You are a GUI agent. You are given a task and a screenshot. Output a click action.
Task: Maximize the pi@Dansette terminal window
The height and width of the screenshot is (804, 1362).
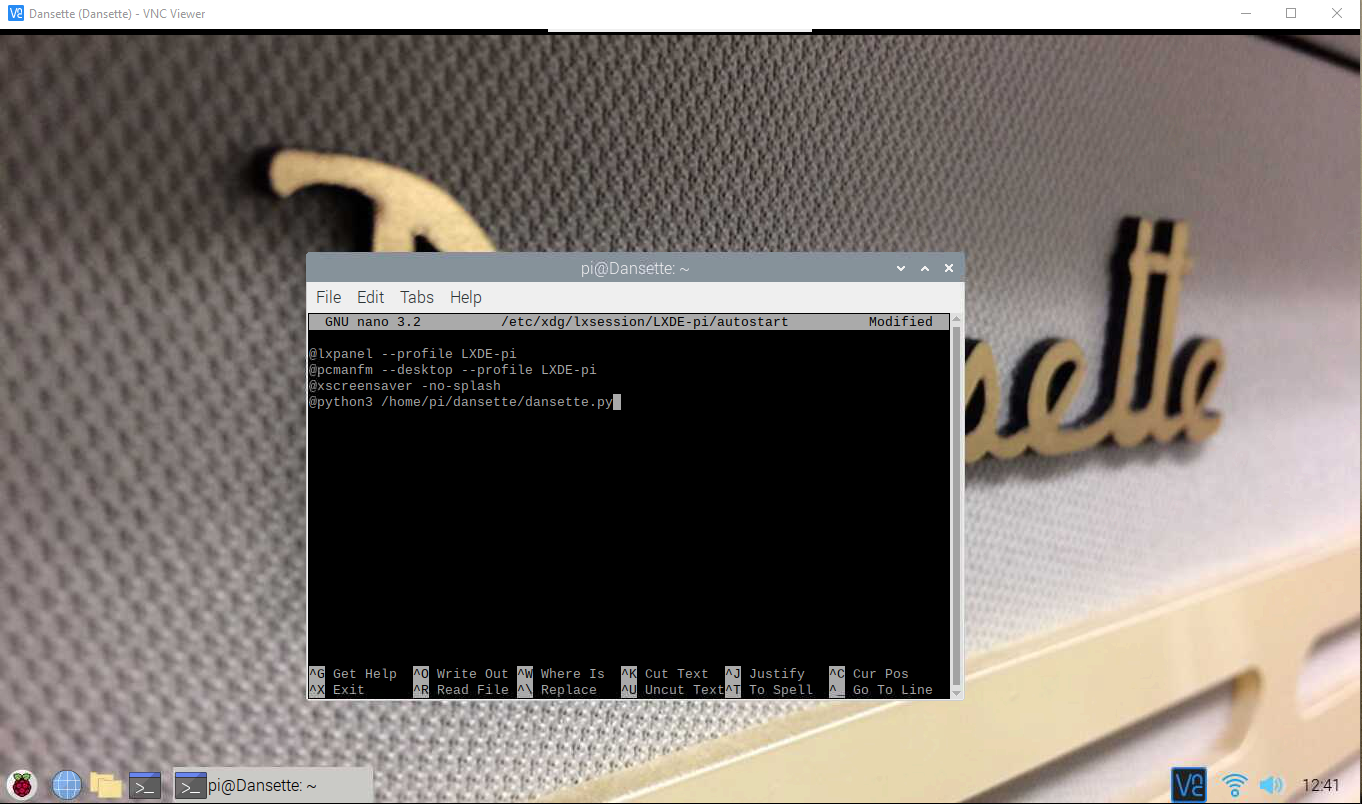coord(925,268)
